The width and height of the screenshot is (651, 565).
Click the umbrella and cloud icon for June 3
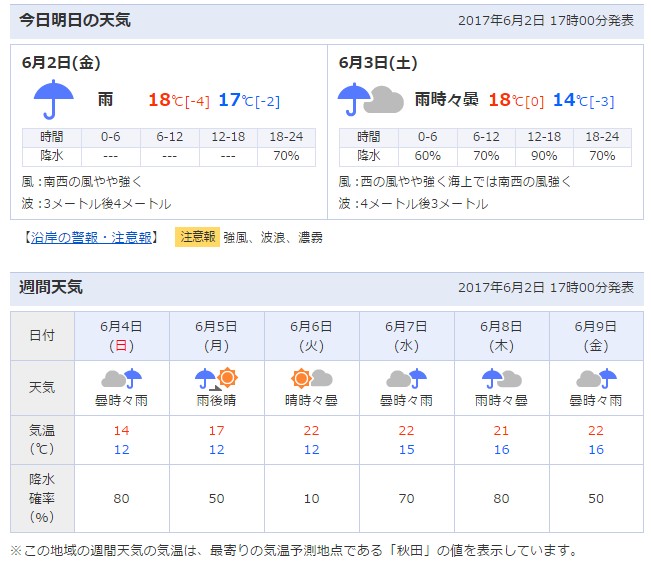click(370, 99)
